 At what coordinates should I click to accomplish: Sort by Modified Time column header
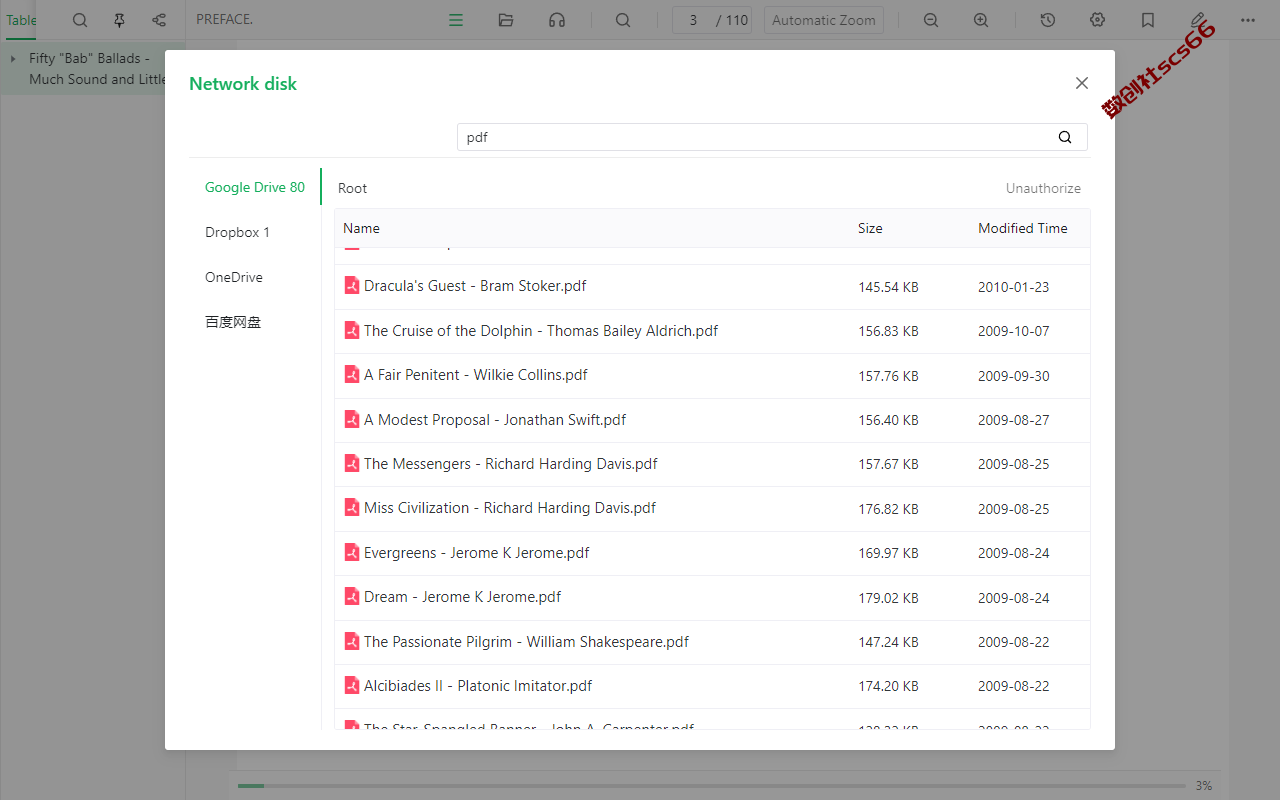[x=1023, y=228]
